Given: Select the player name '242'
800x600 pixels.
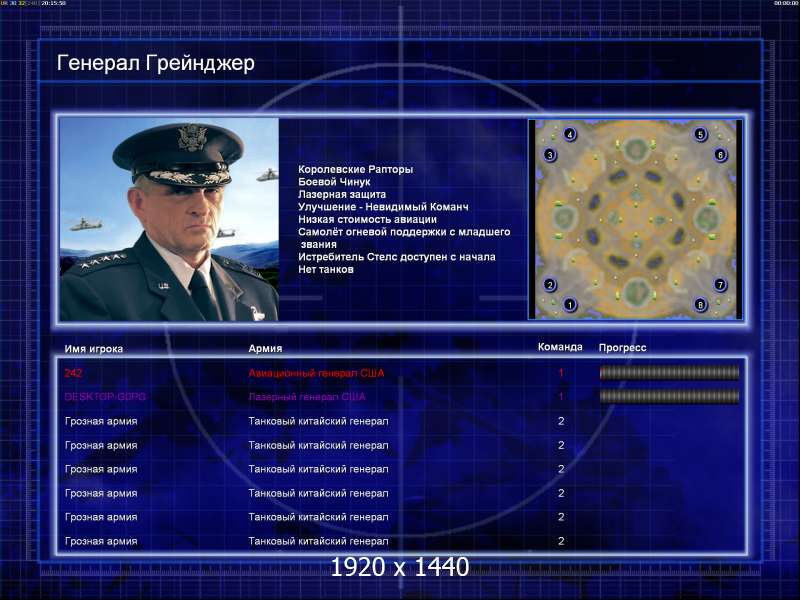Looking at the screenshot, I should [73, 373].
